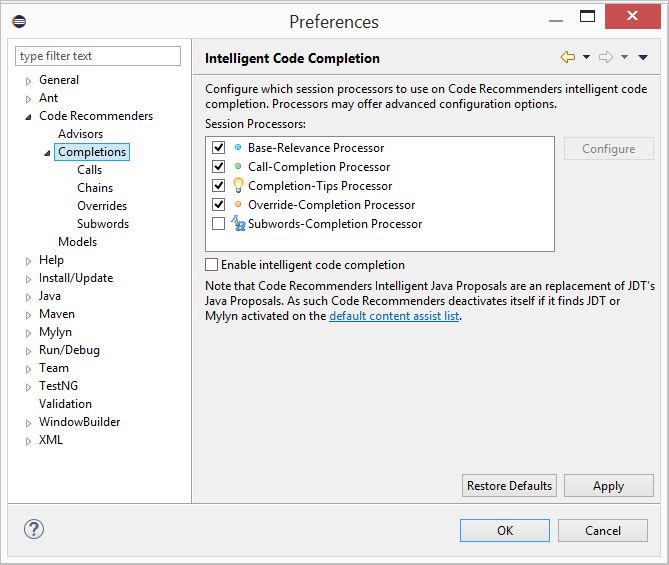This screenshot has width=669, height=565.
Task: Expand the Java tree node
Action: [28, 297]
